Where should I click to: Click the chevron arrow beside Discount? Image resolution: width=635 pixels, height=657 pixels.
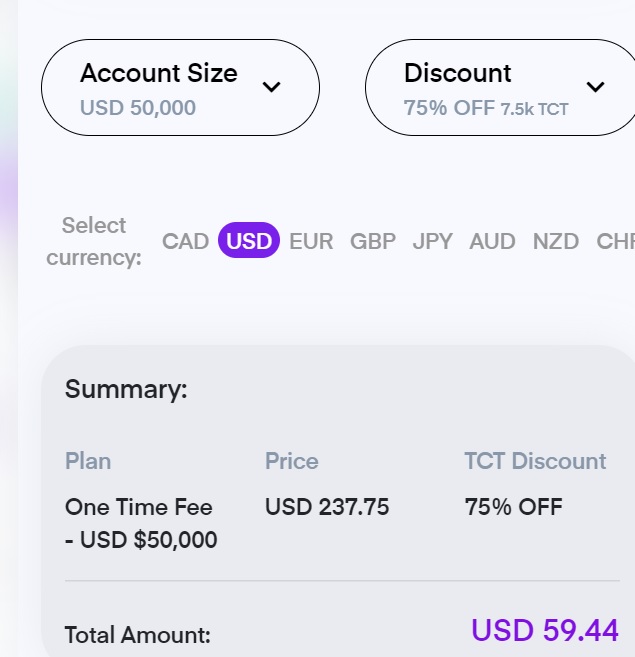tap(596, 87)
